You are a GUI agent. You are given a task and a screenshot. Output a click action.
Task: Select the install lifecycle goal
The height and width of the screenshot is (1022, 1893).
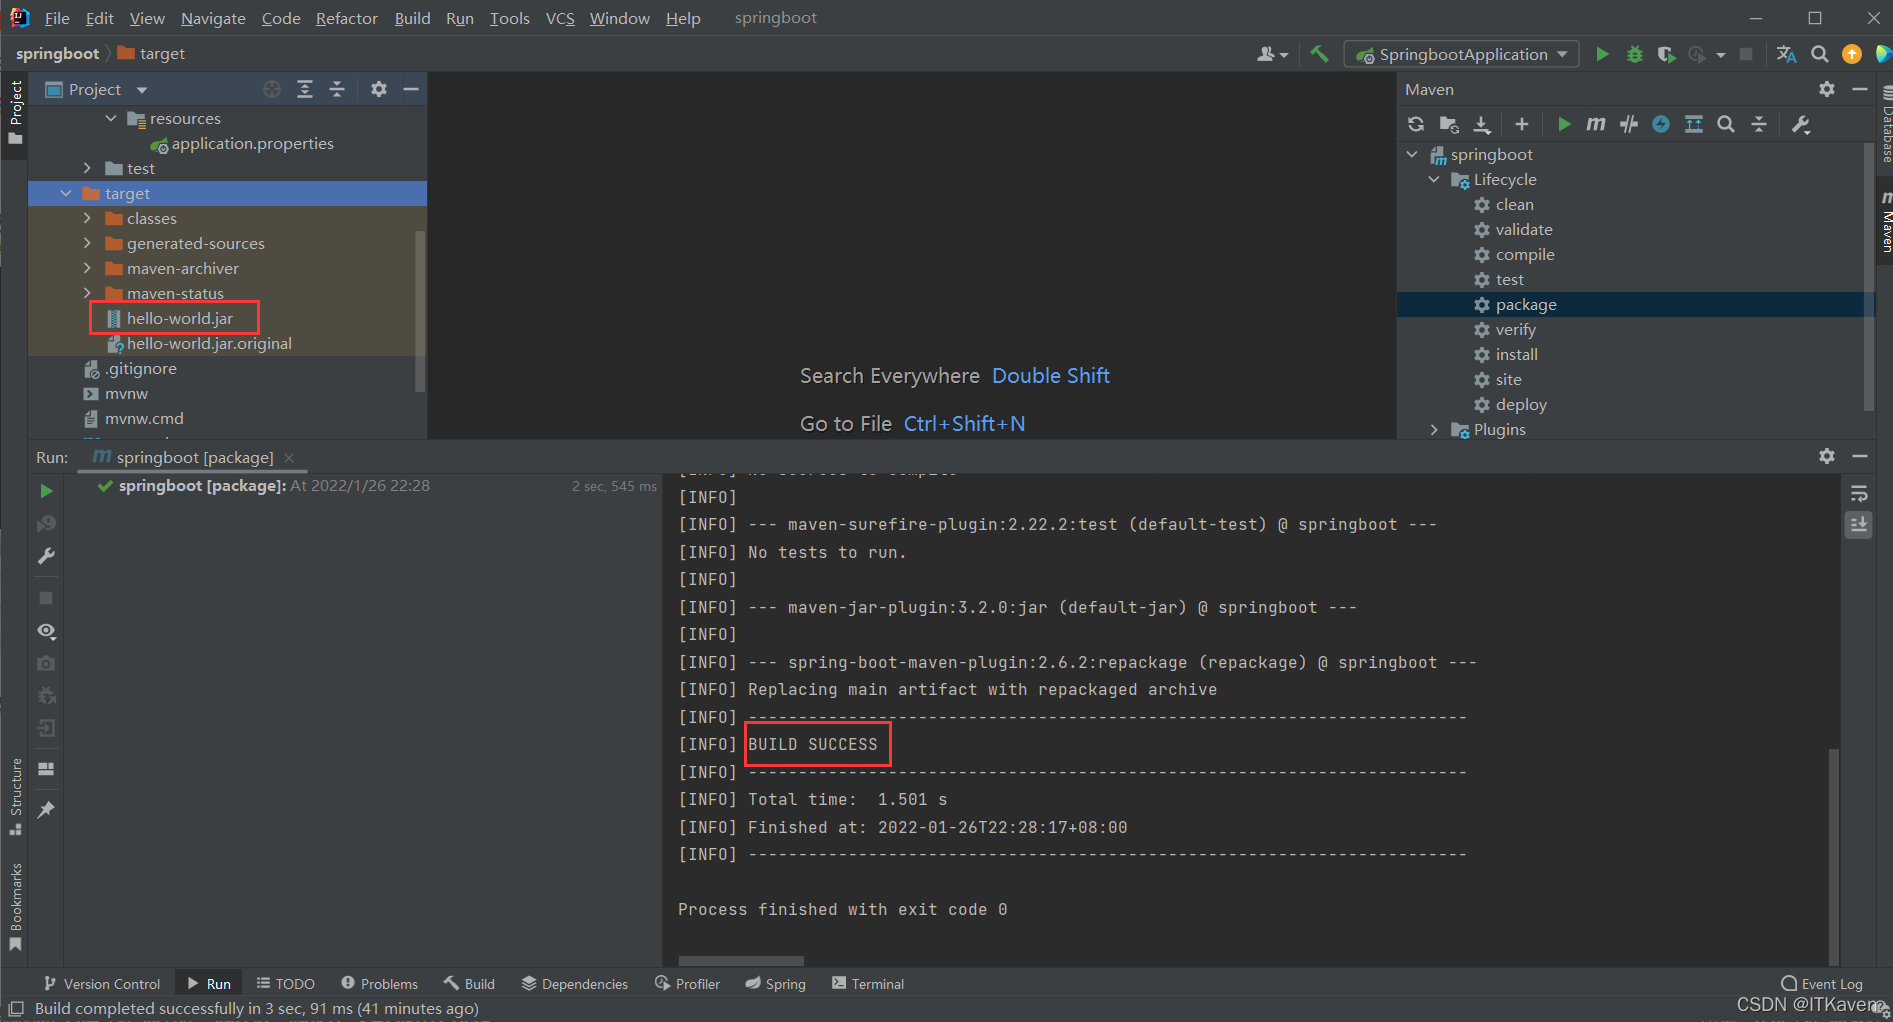tap(1516, 354)
